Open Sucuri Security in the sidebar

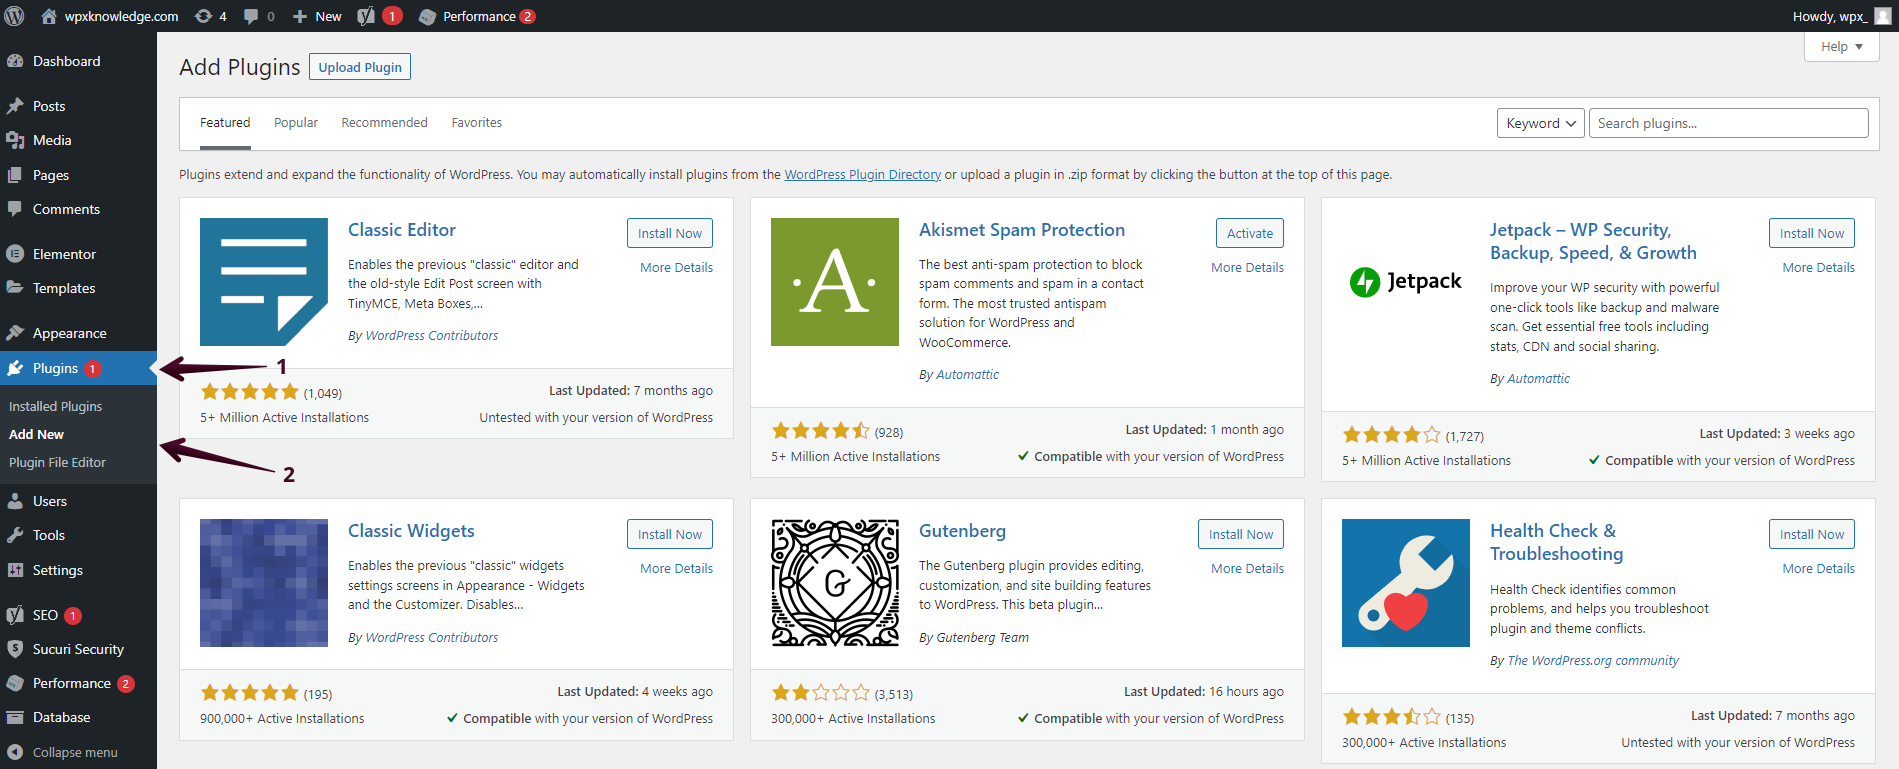point(78,649)
